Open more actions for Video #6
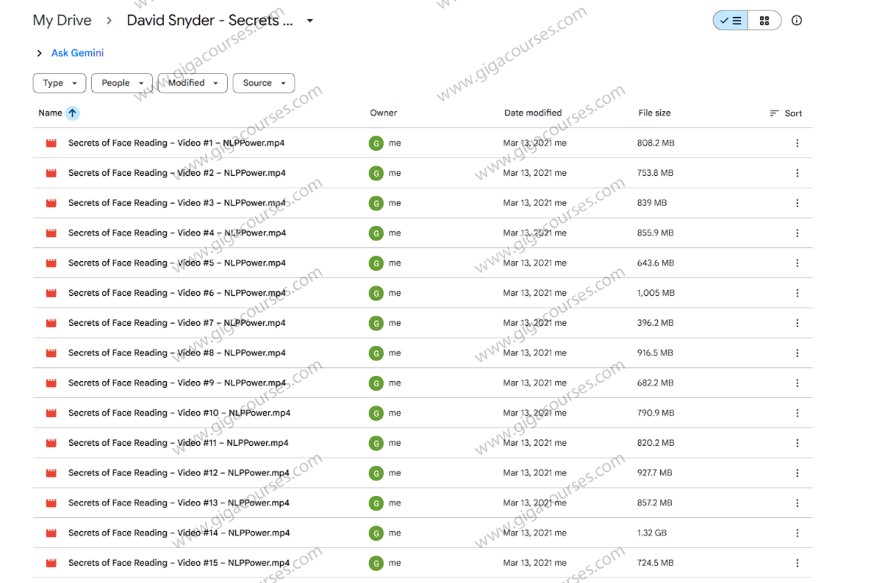This screenshot has width=869, height=583. 797,293
